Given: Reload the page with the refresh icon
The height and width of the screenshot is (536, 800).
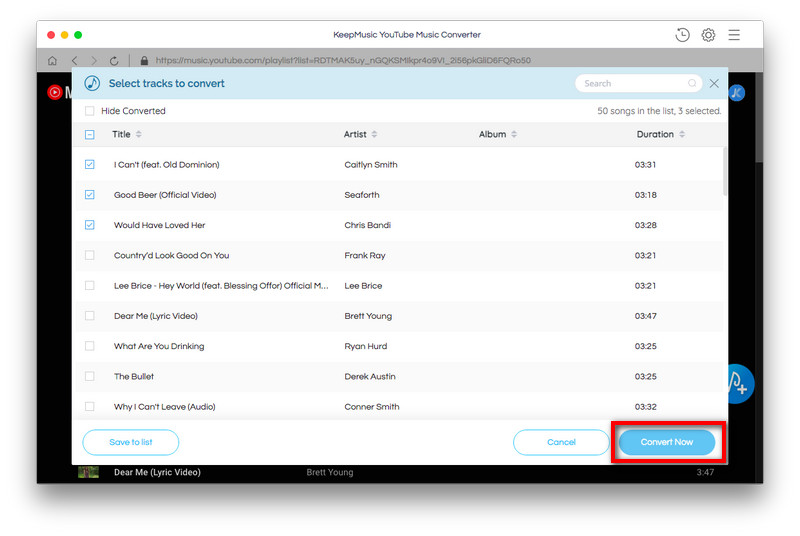Looking at the screenshot, I should [114, 61].
